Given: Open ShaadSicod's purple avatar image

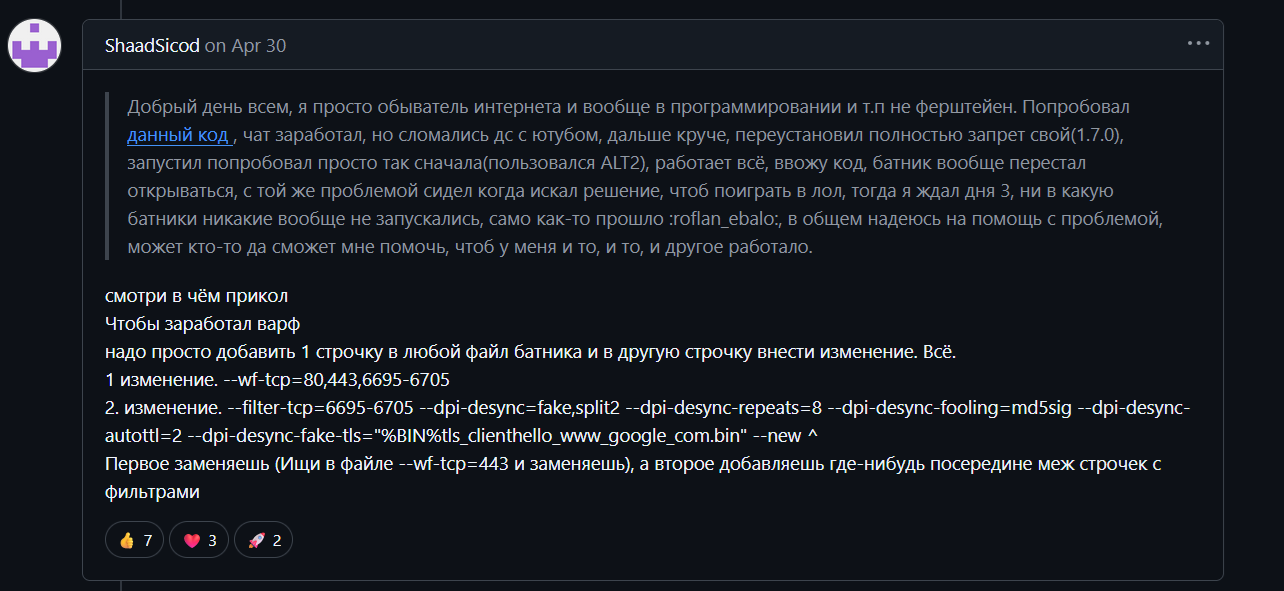Looking at the screenshot, I should pos(36,45).
